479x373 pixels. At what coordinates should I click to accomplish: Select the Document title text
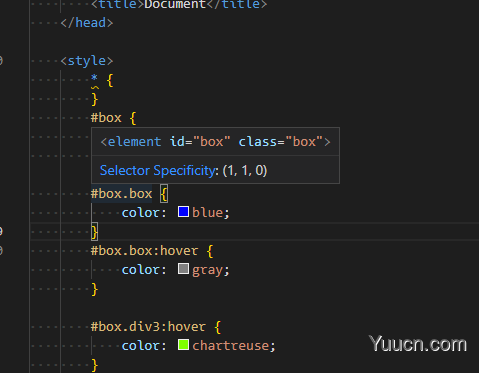click(x=175, y=4)
